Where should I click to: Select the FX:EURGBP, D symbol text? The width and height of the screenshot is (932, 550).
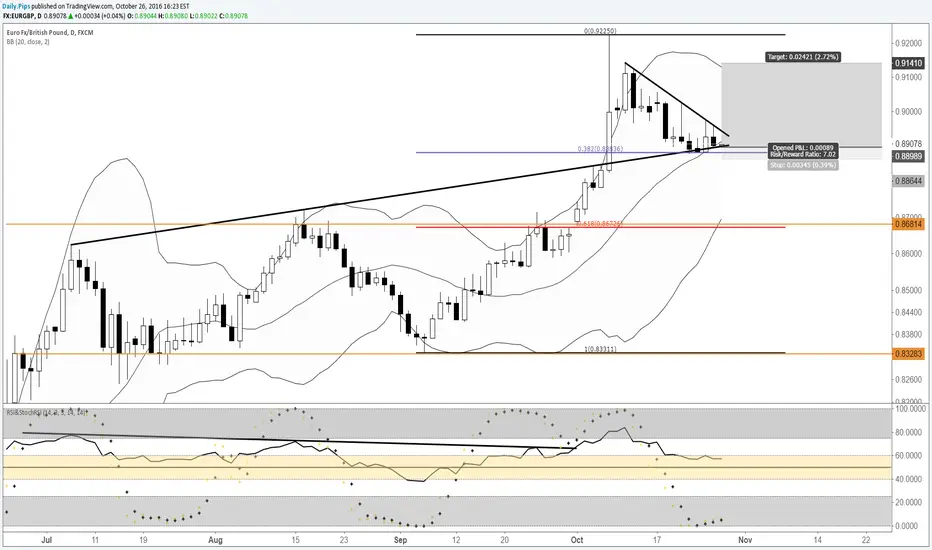pyautogui.click(x=23, y=16)
